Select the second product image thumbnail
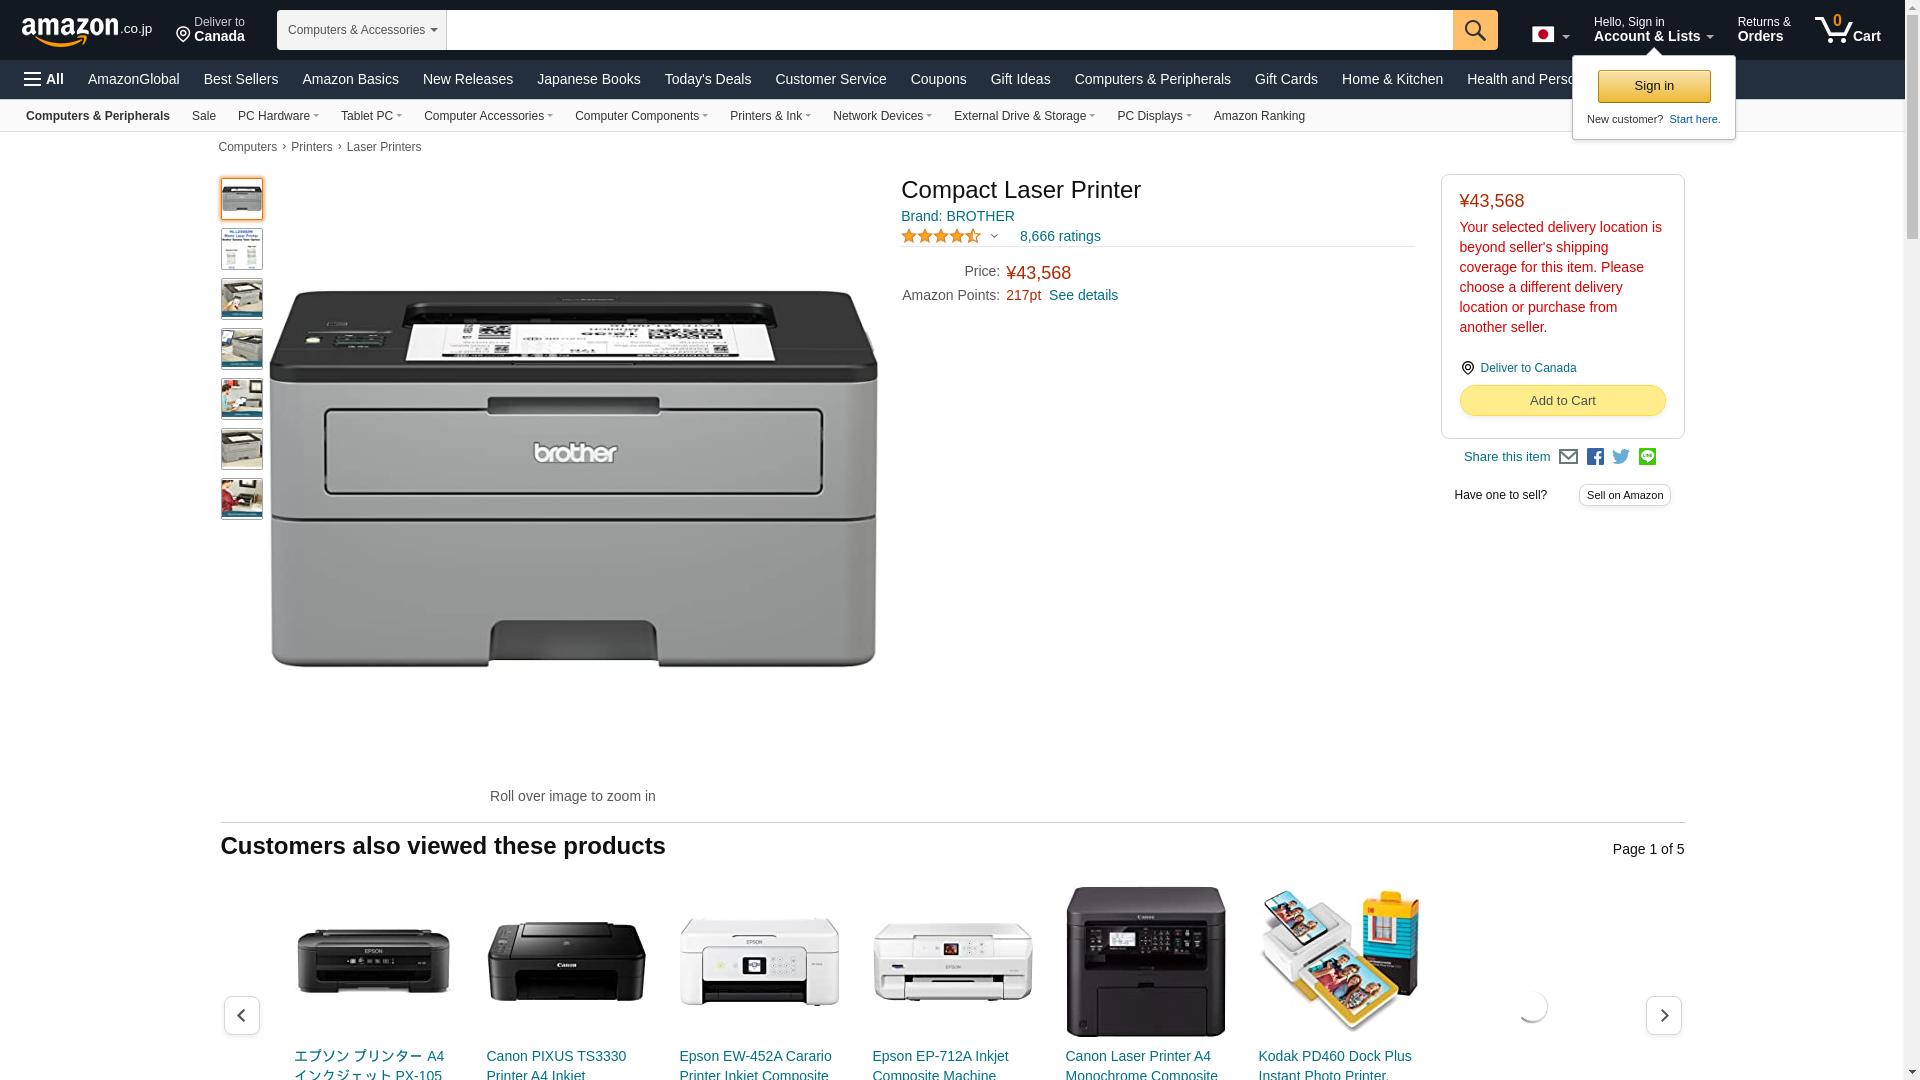1920x1080 pixels. 242,249
